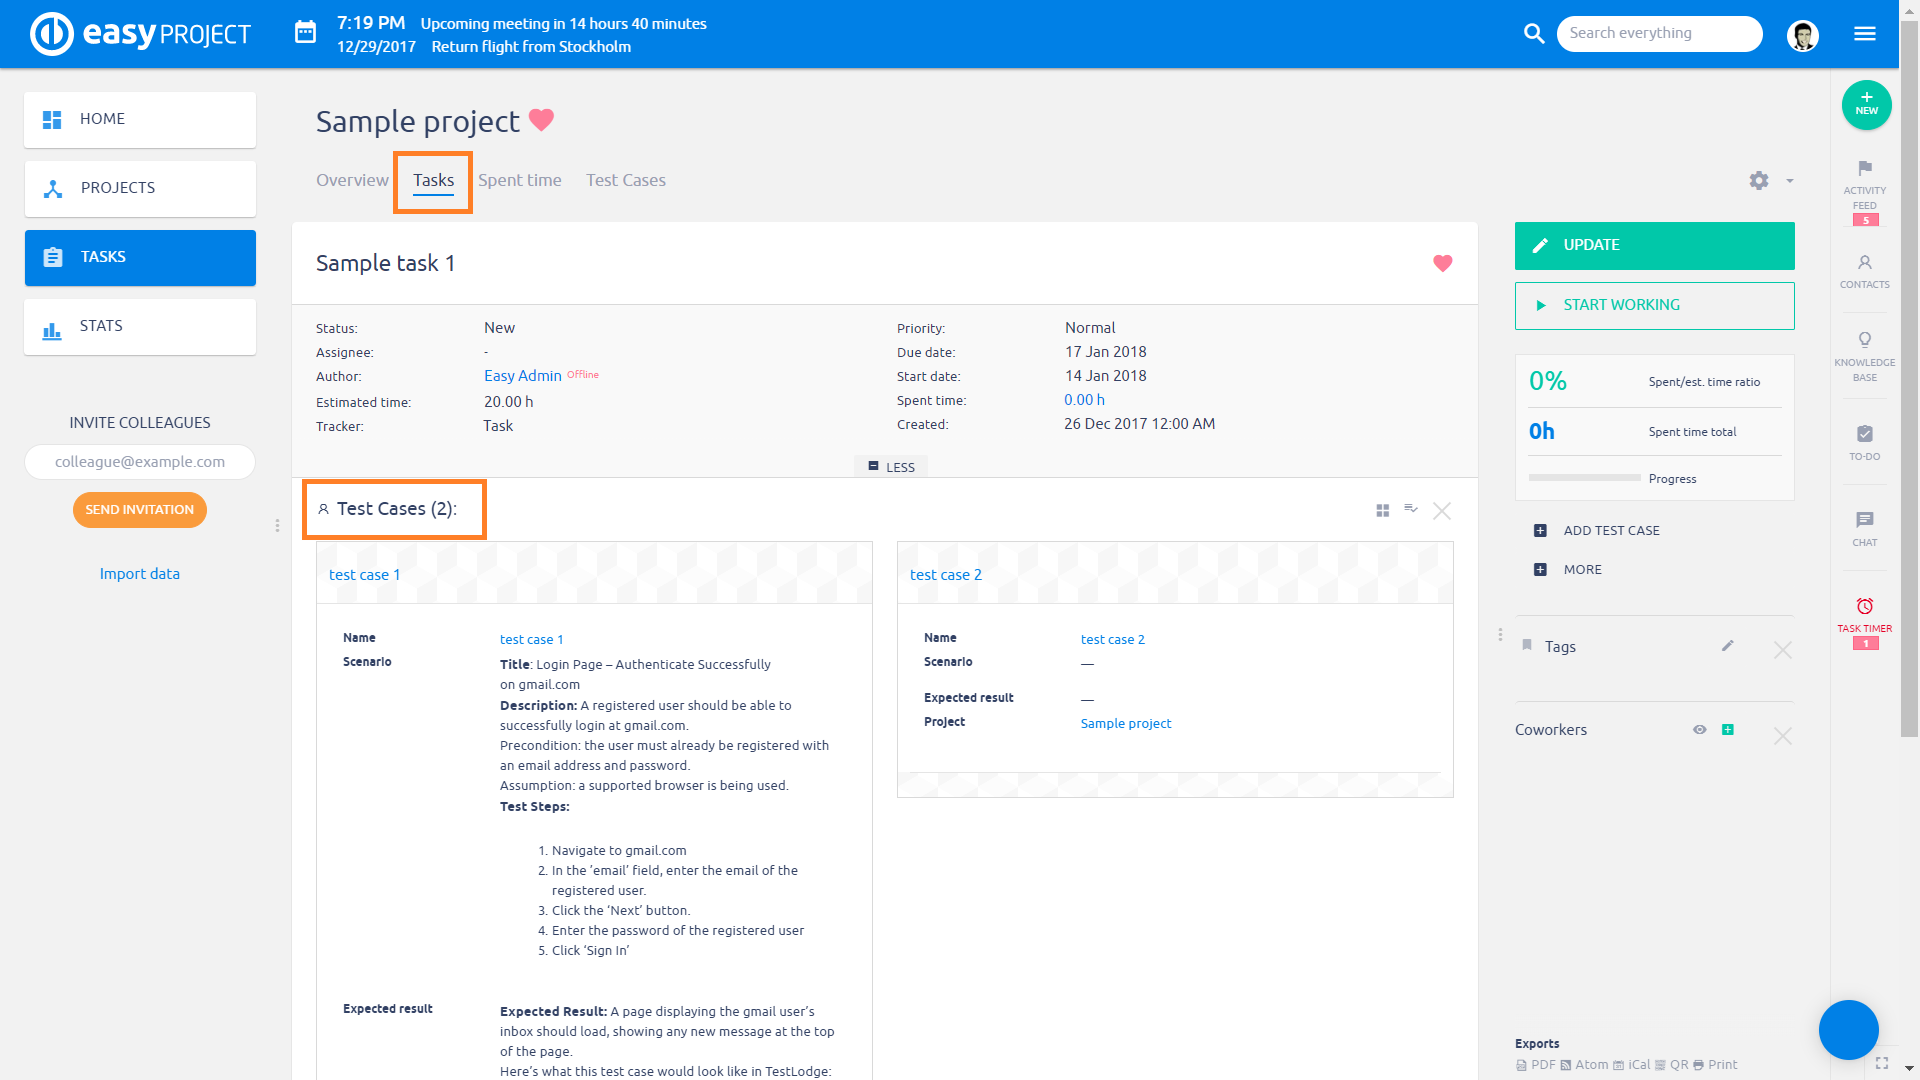Open the Test Cases tab

pyautogui.click(x=625, y=181)
